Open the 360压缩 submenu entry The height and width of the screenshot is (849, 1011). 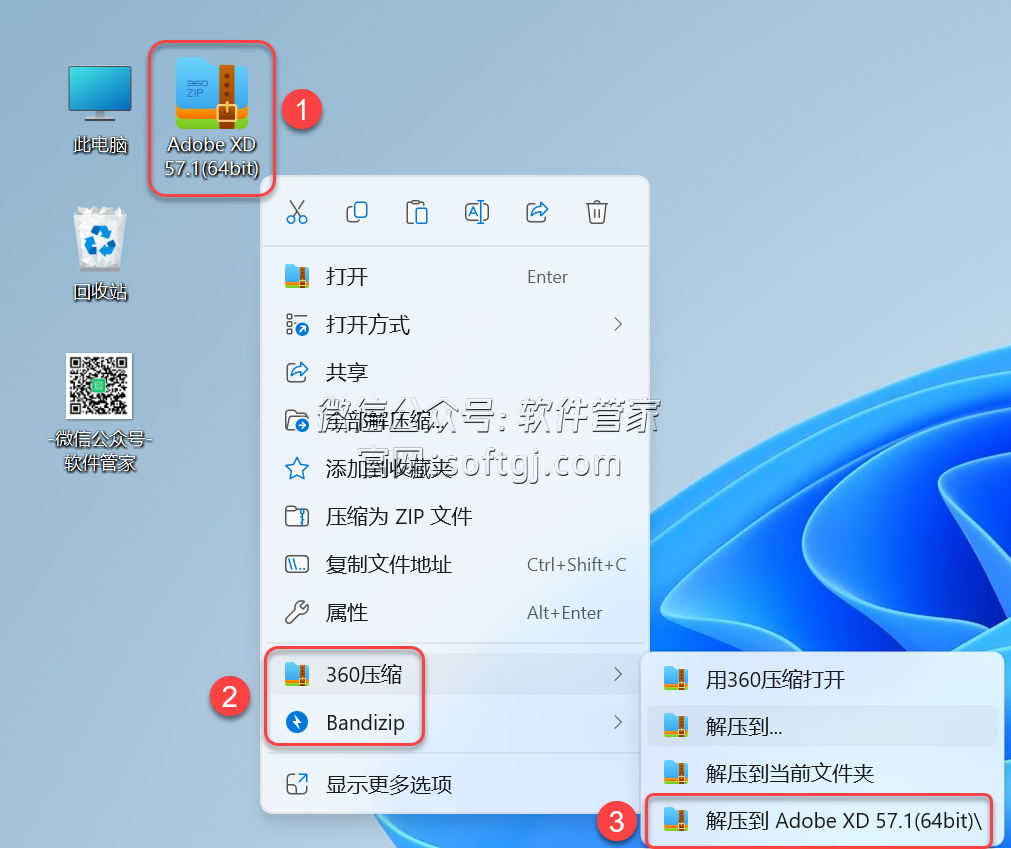[455, 674]
